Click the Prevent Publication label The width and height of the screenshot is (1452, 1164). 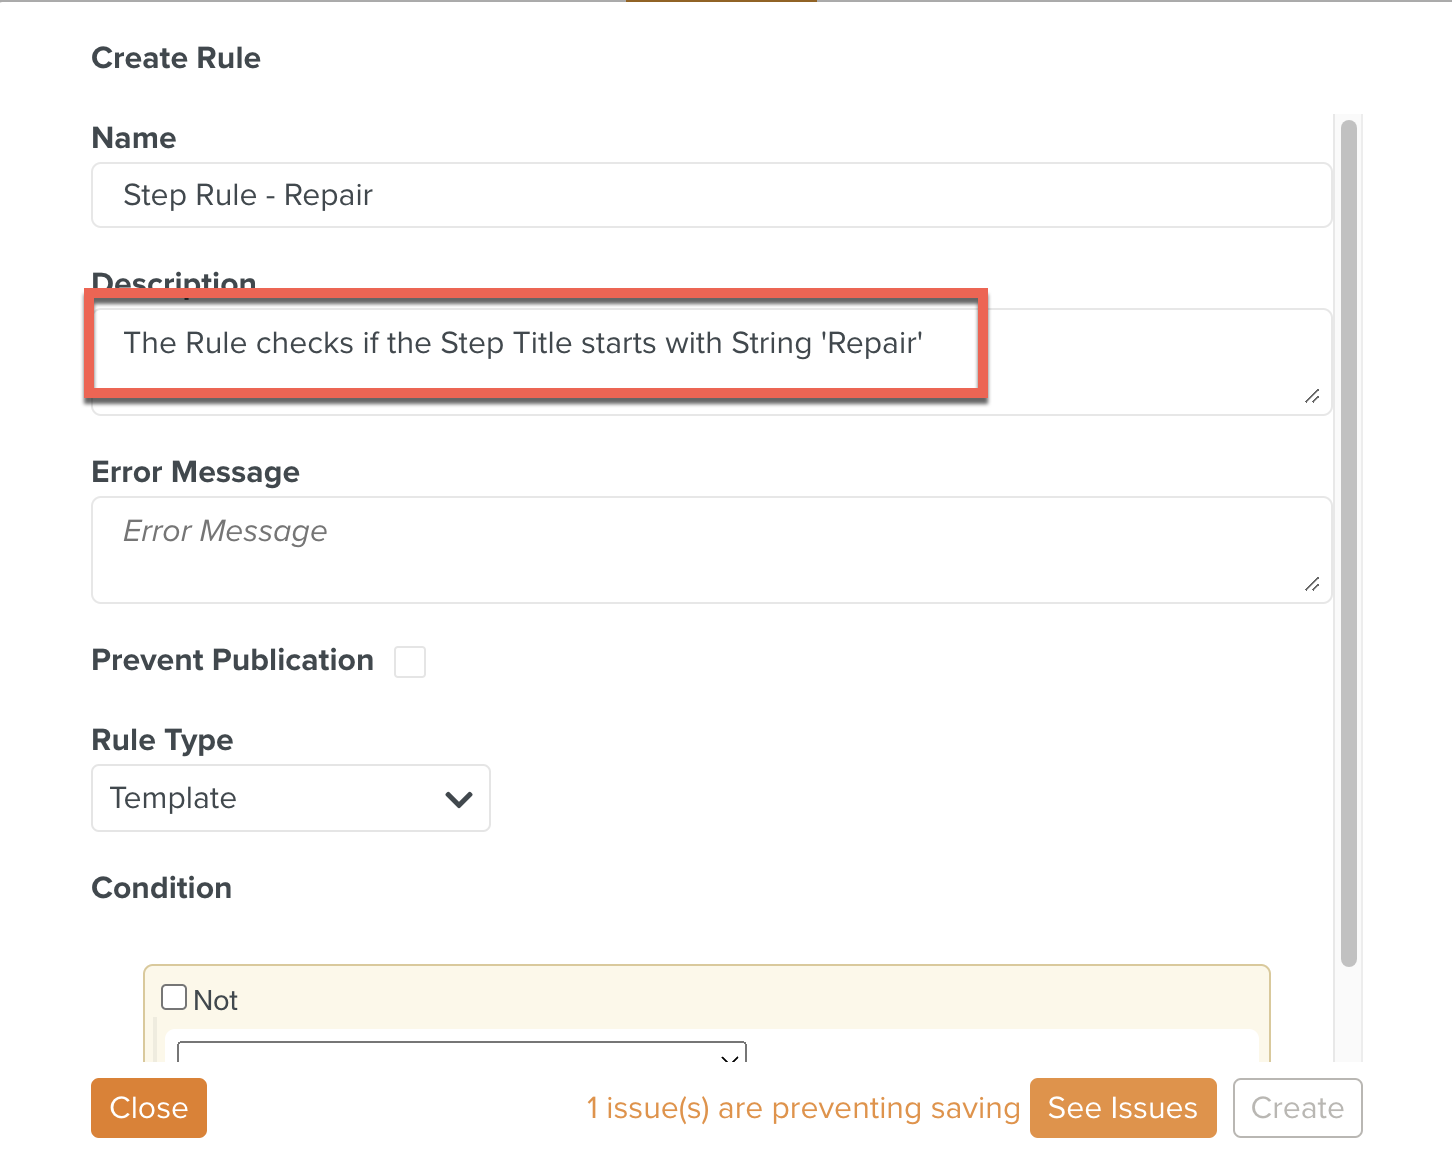pyautogui.click(x=232, y=660)
